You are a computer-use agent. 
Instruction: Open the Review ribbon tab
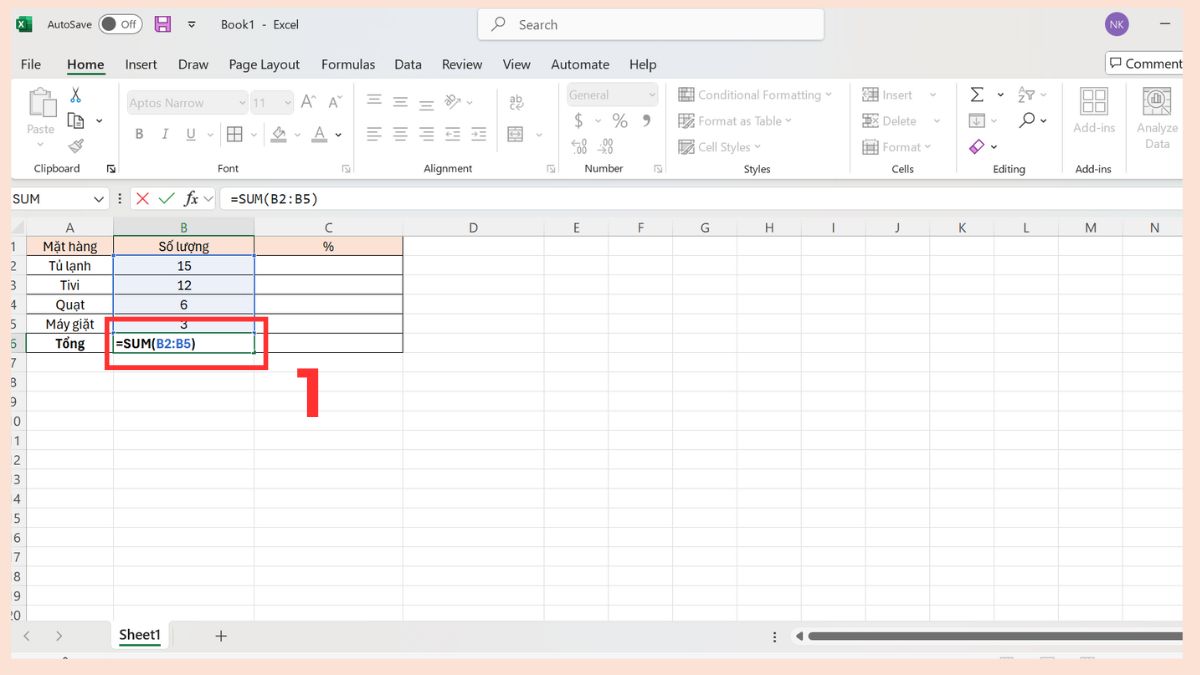coord(461,64)
